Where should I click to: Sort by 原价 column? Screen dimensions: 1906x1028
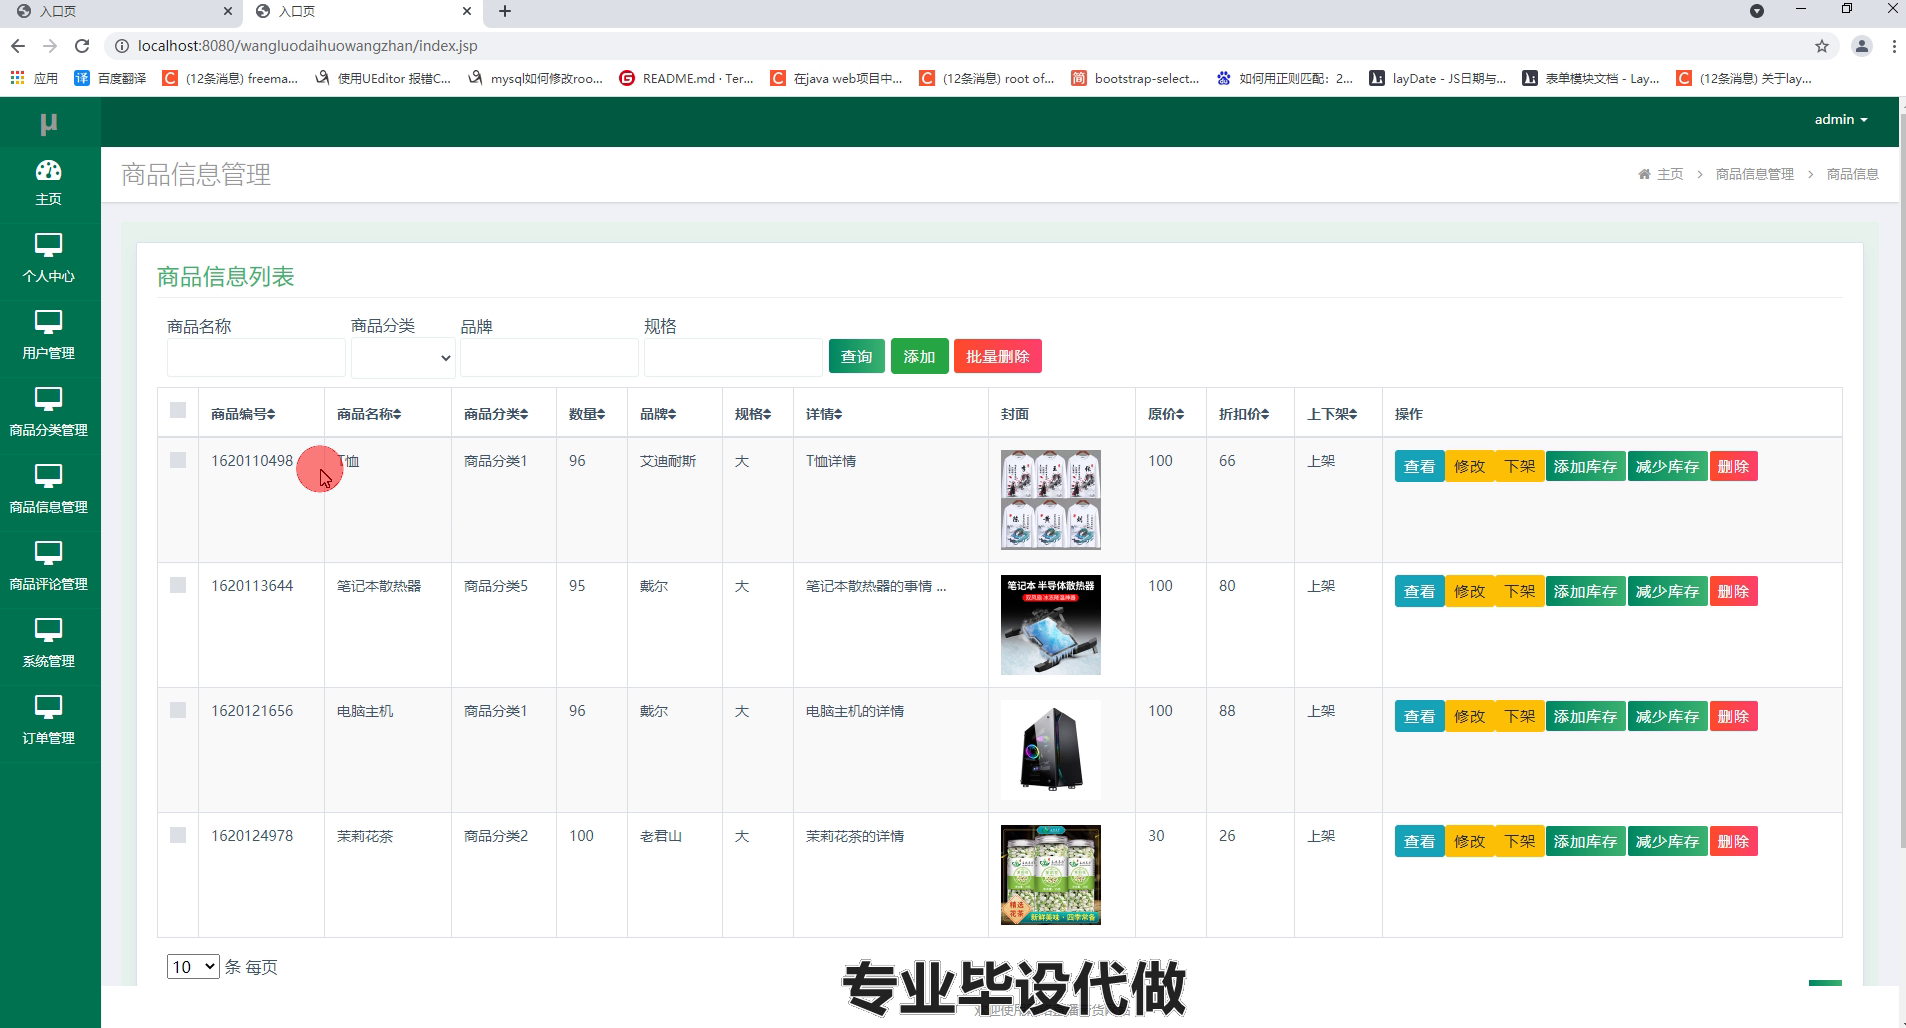[x=1166, y=414]
